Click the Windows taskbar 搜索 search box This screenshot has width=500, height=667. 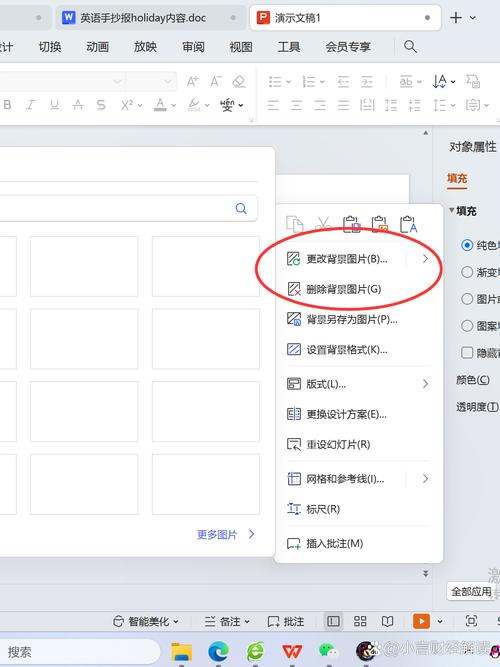tap(78, 652)
